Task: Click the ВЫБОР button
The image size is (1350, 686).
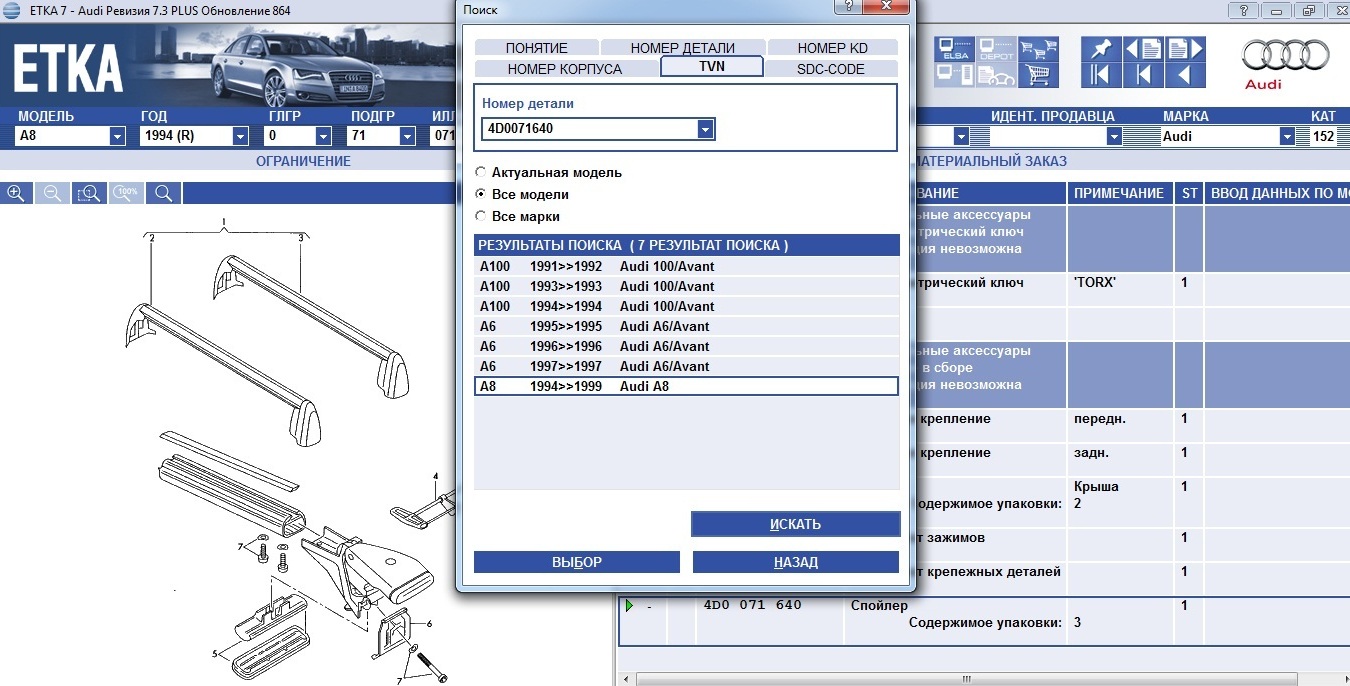Action: [x=576, y=562]
